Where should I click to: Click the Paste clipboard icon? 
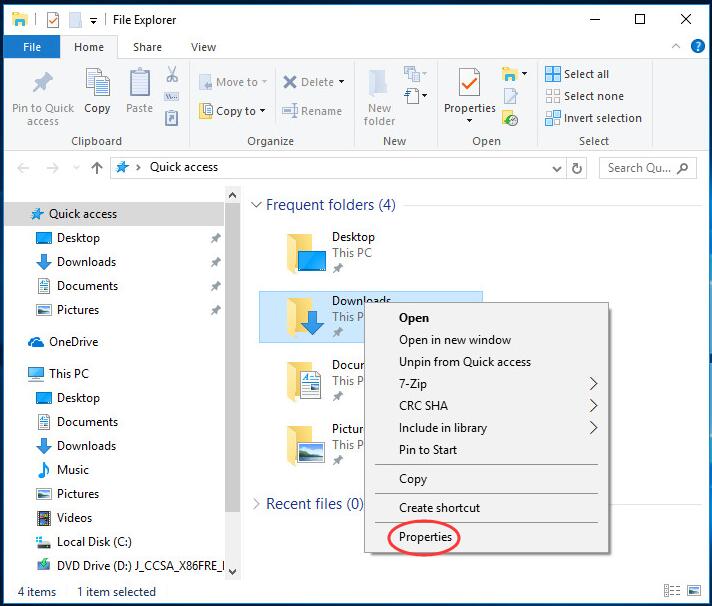click(140, 84)
